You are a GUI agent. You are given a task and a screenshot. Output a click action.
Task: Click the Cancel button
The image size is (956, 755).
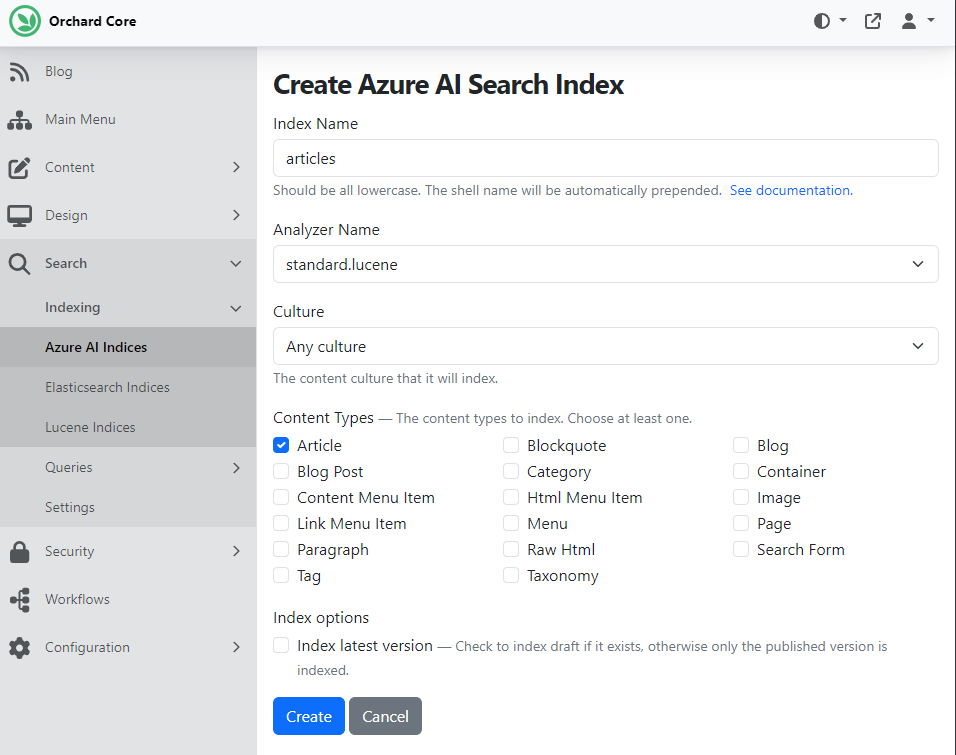click(x=385, y=716)
